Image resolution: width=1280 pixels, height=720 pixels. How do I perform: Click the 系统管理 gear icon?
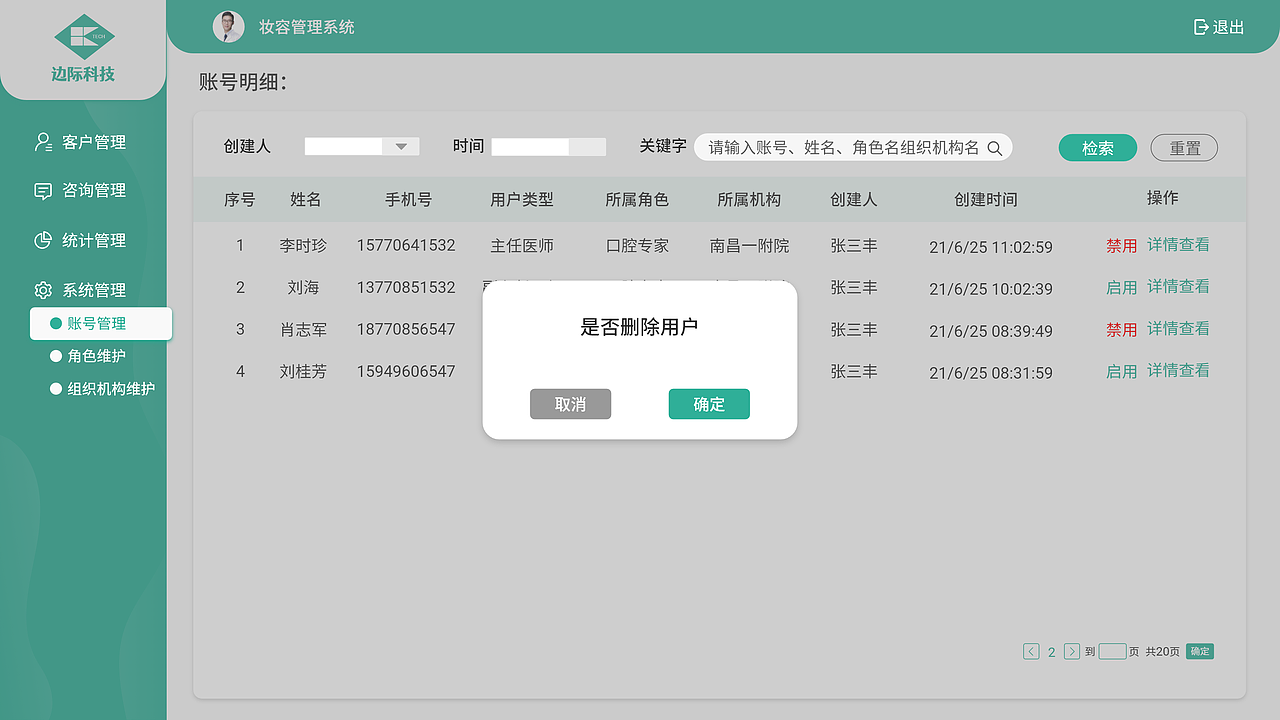(x=42, y=289)
